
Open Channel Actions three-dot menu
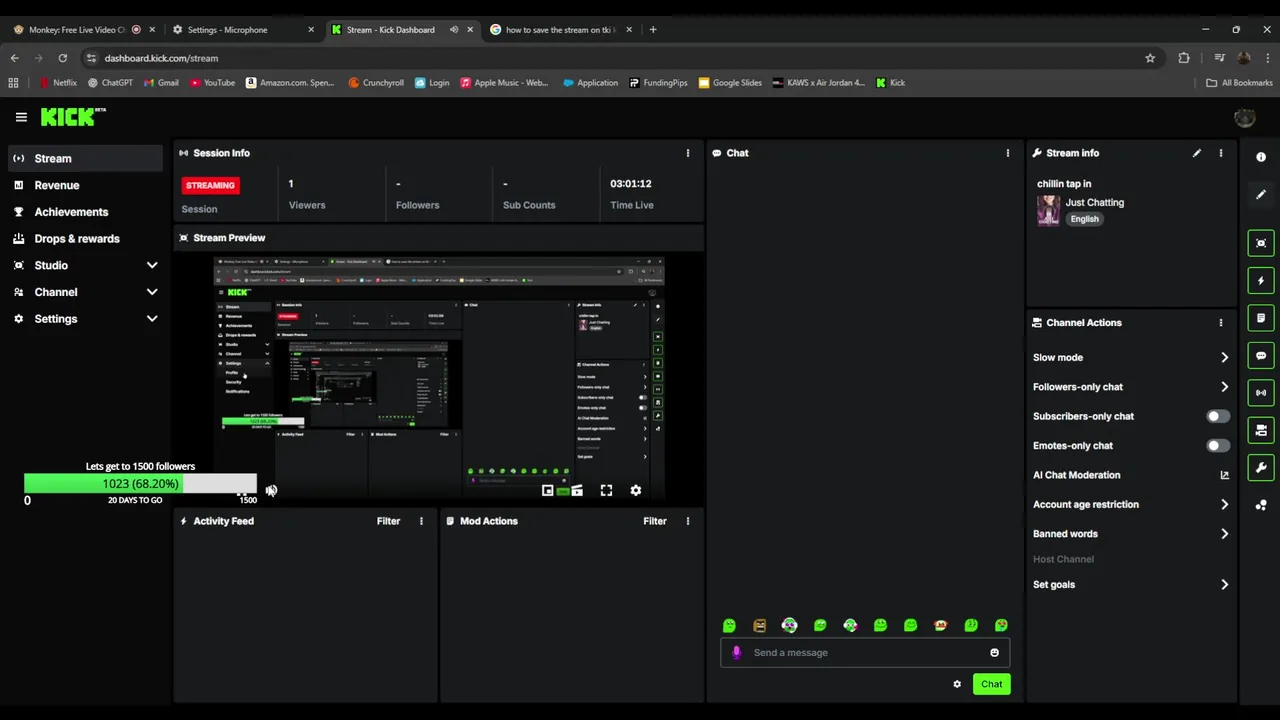point(1220,323)
